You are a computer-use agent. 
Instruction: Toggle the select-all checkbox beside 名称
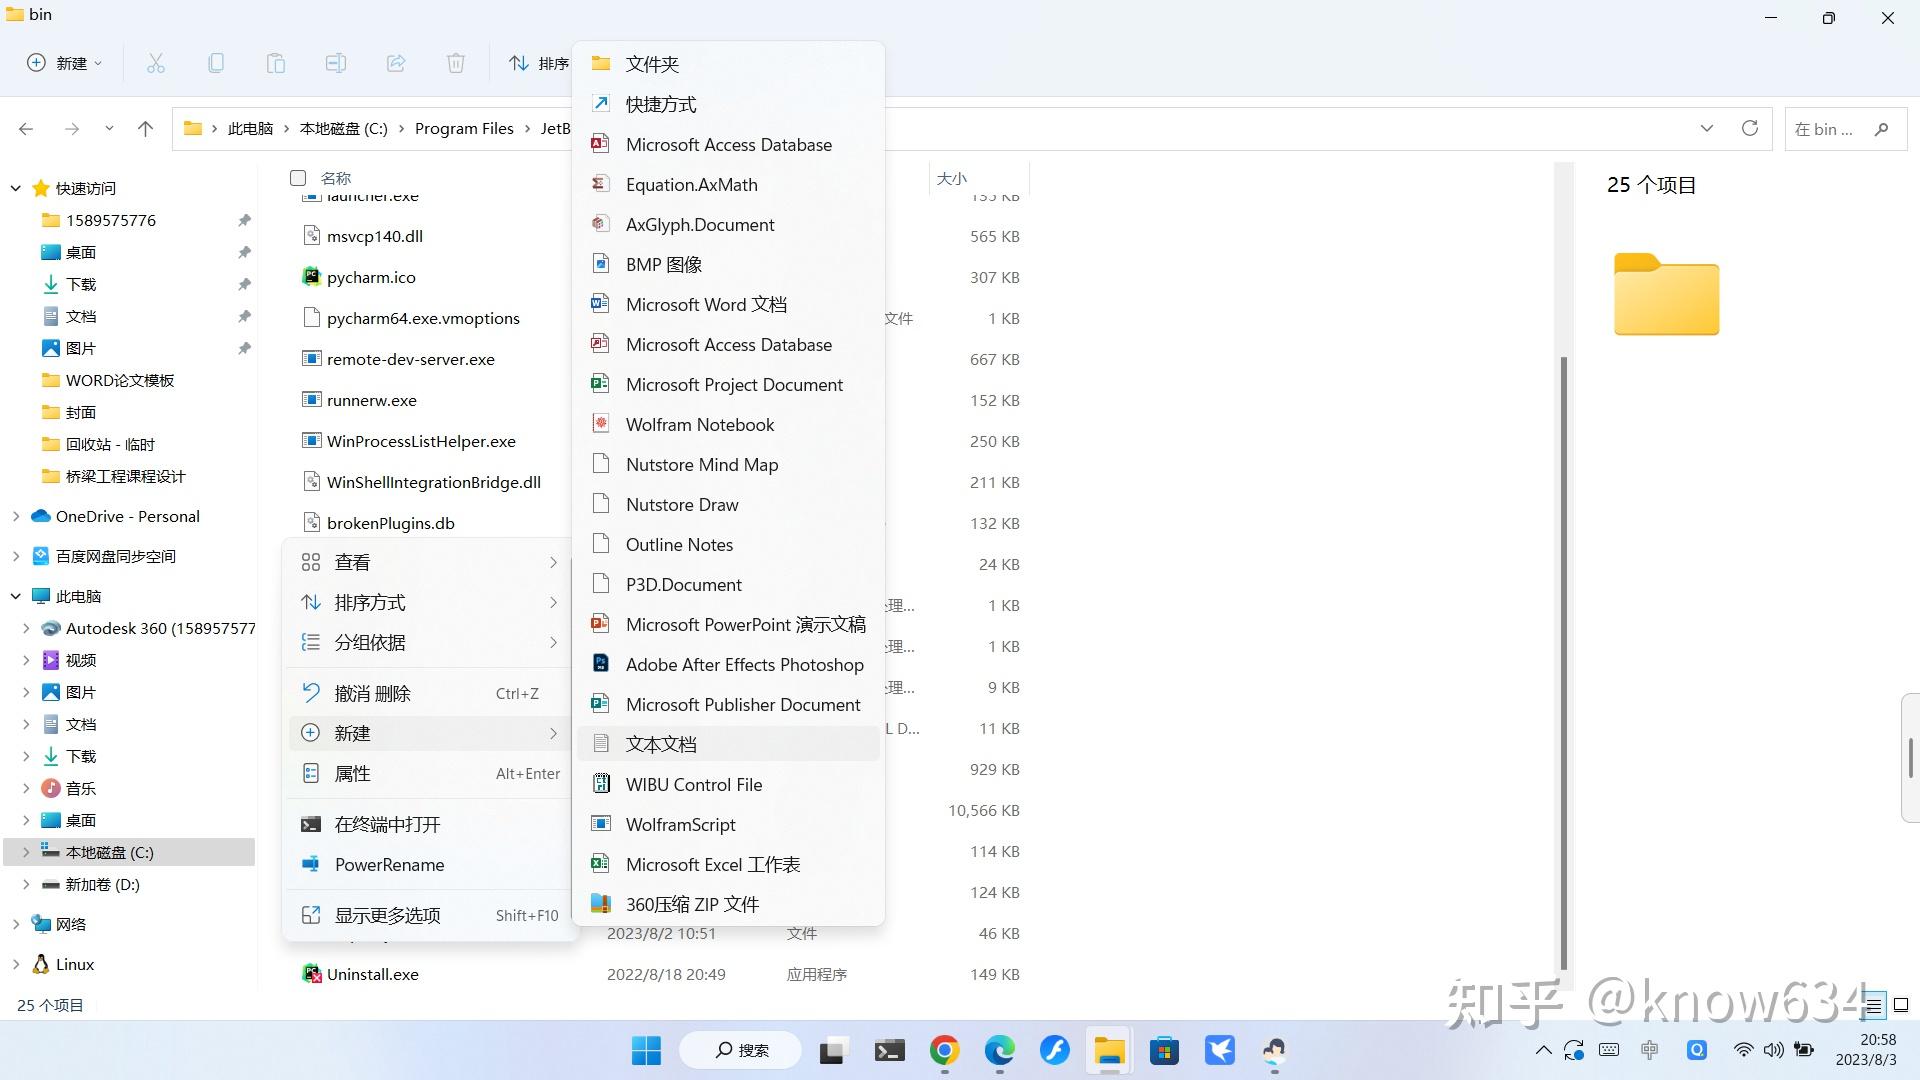pyautogui.click(x=298, y=178)
